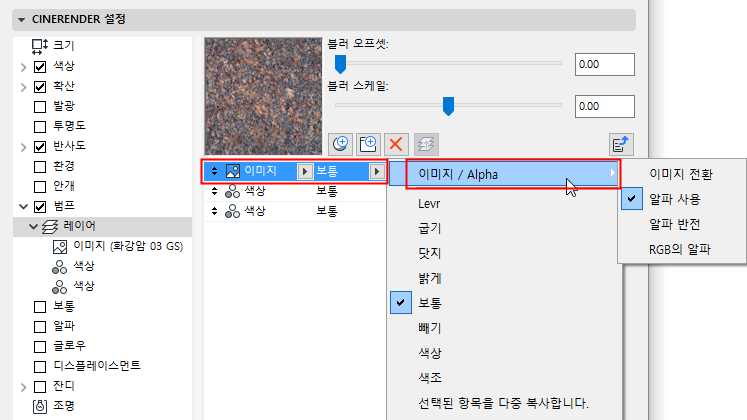
Task: Select 알파 반전 submenu option
Action: click(675, 224)
